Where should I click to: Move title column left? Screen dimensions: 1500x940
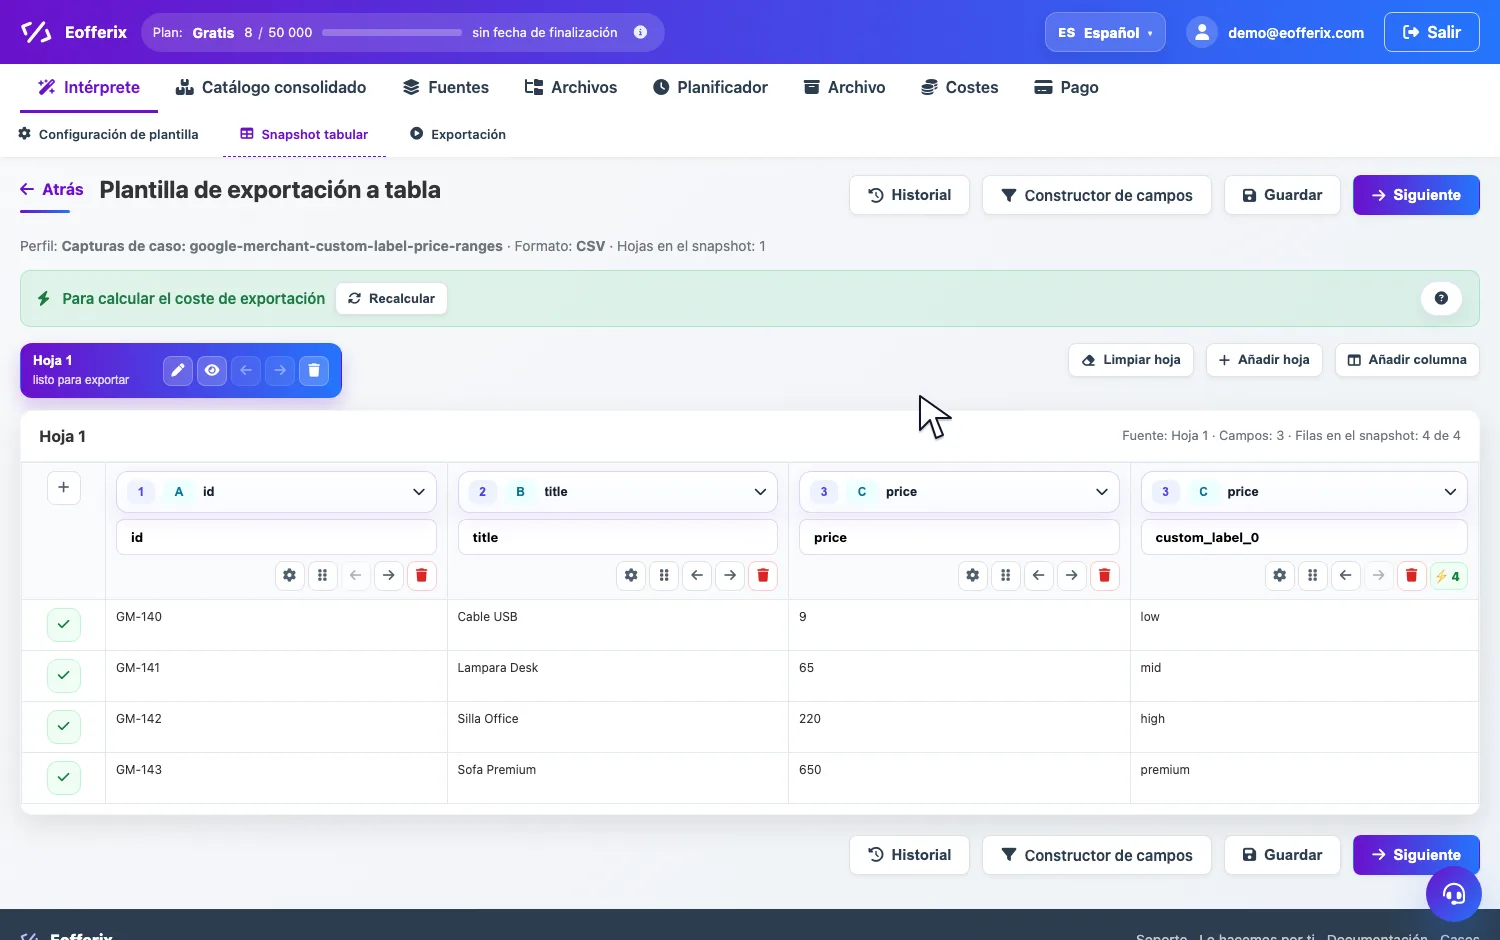697,575
